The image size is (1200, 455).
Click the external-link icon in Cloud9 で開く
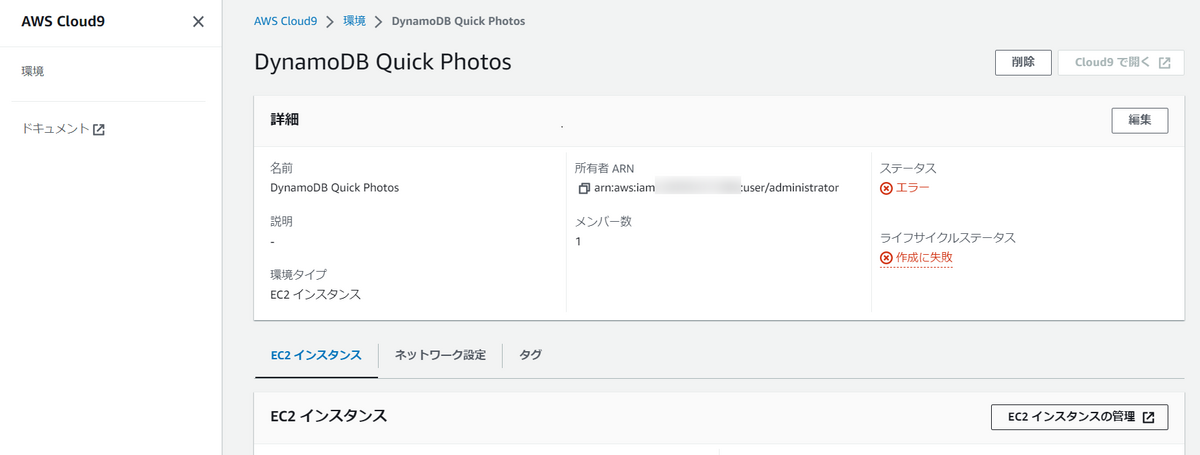[x=1164, y=62]
